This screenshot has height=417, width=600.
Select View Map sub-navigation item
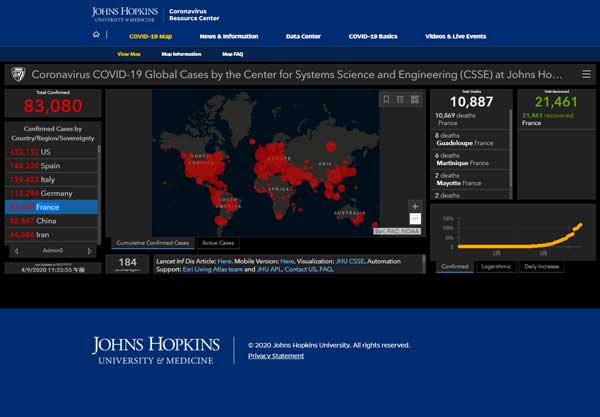[129, 54]
